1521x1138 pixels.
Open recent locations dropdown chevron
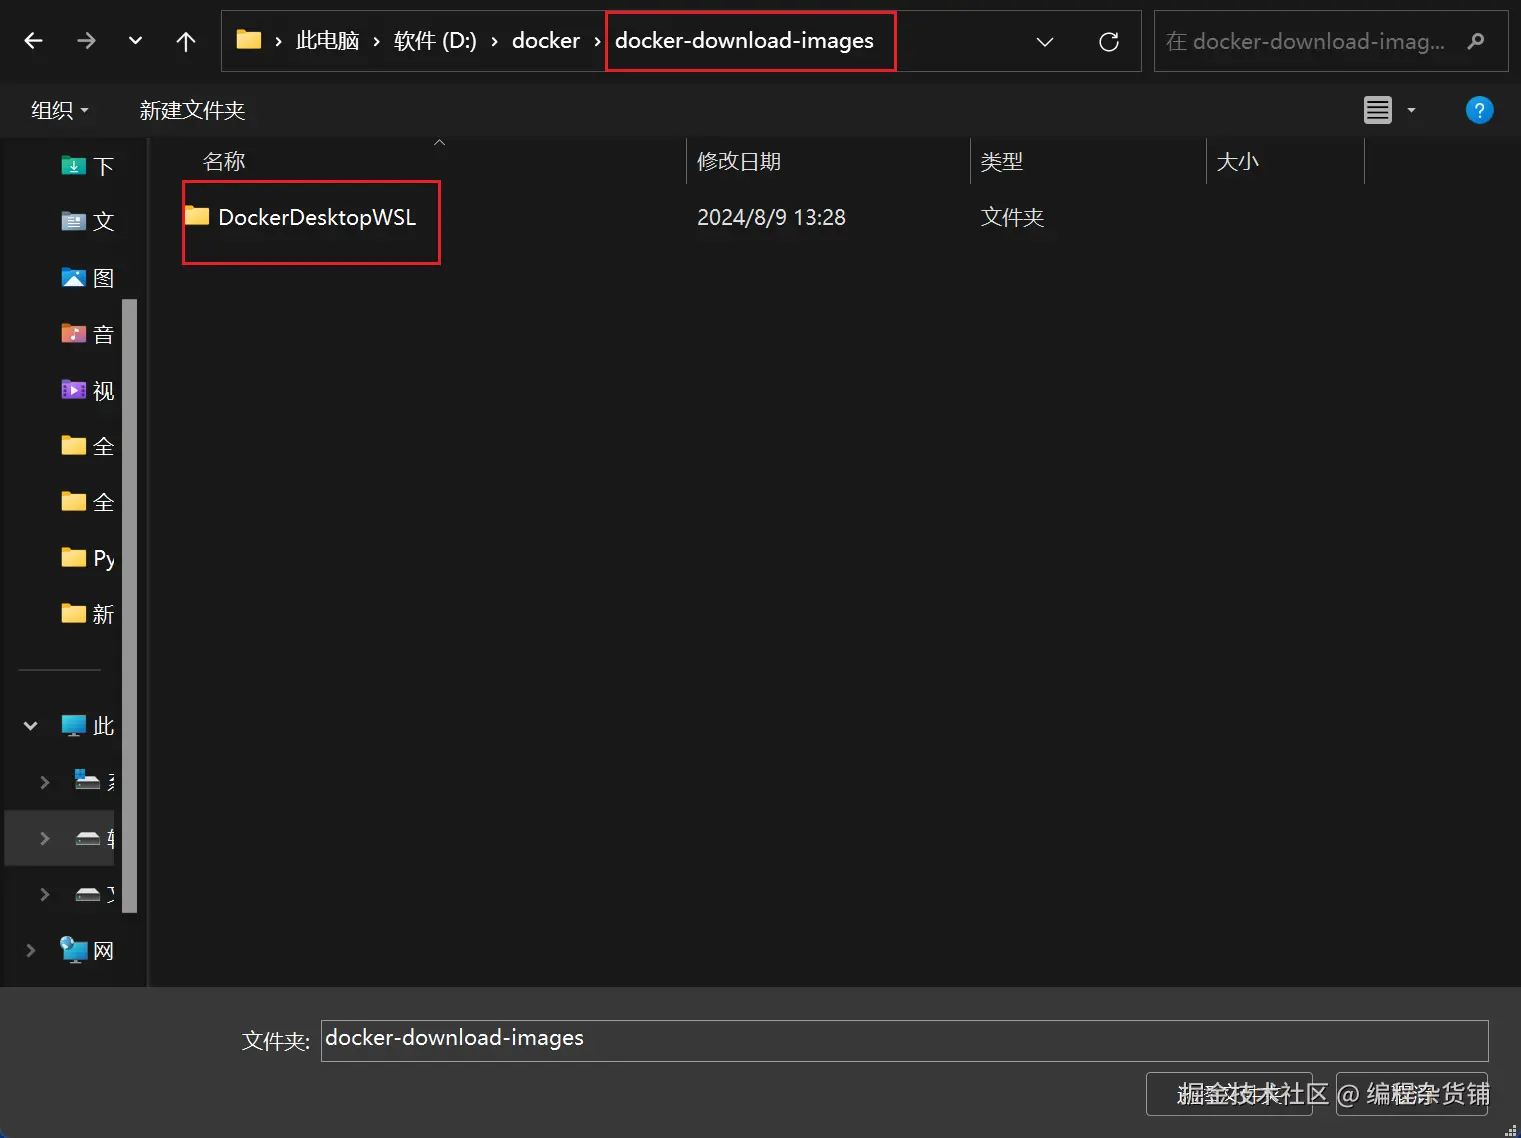[135, 41]
